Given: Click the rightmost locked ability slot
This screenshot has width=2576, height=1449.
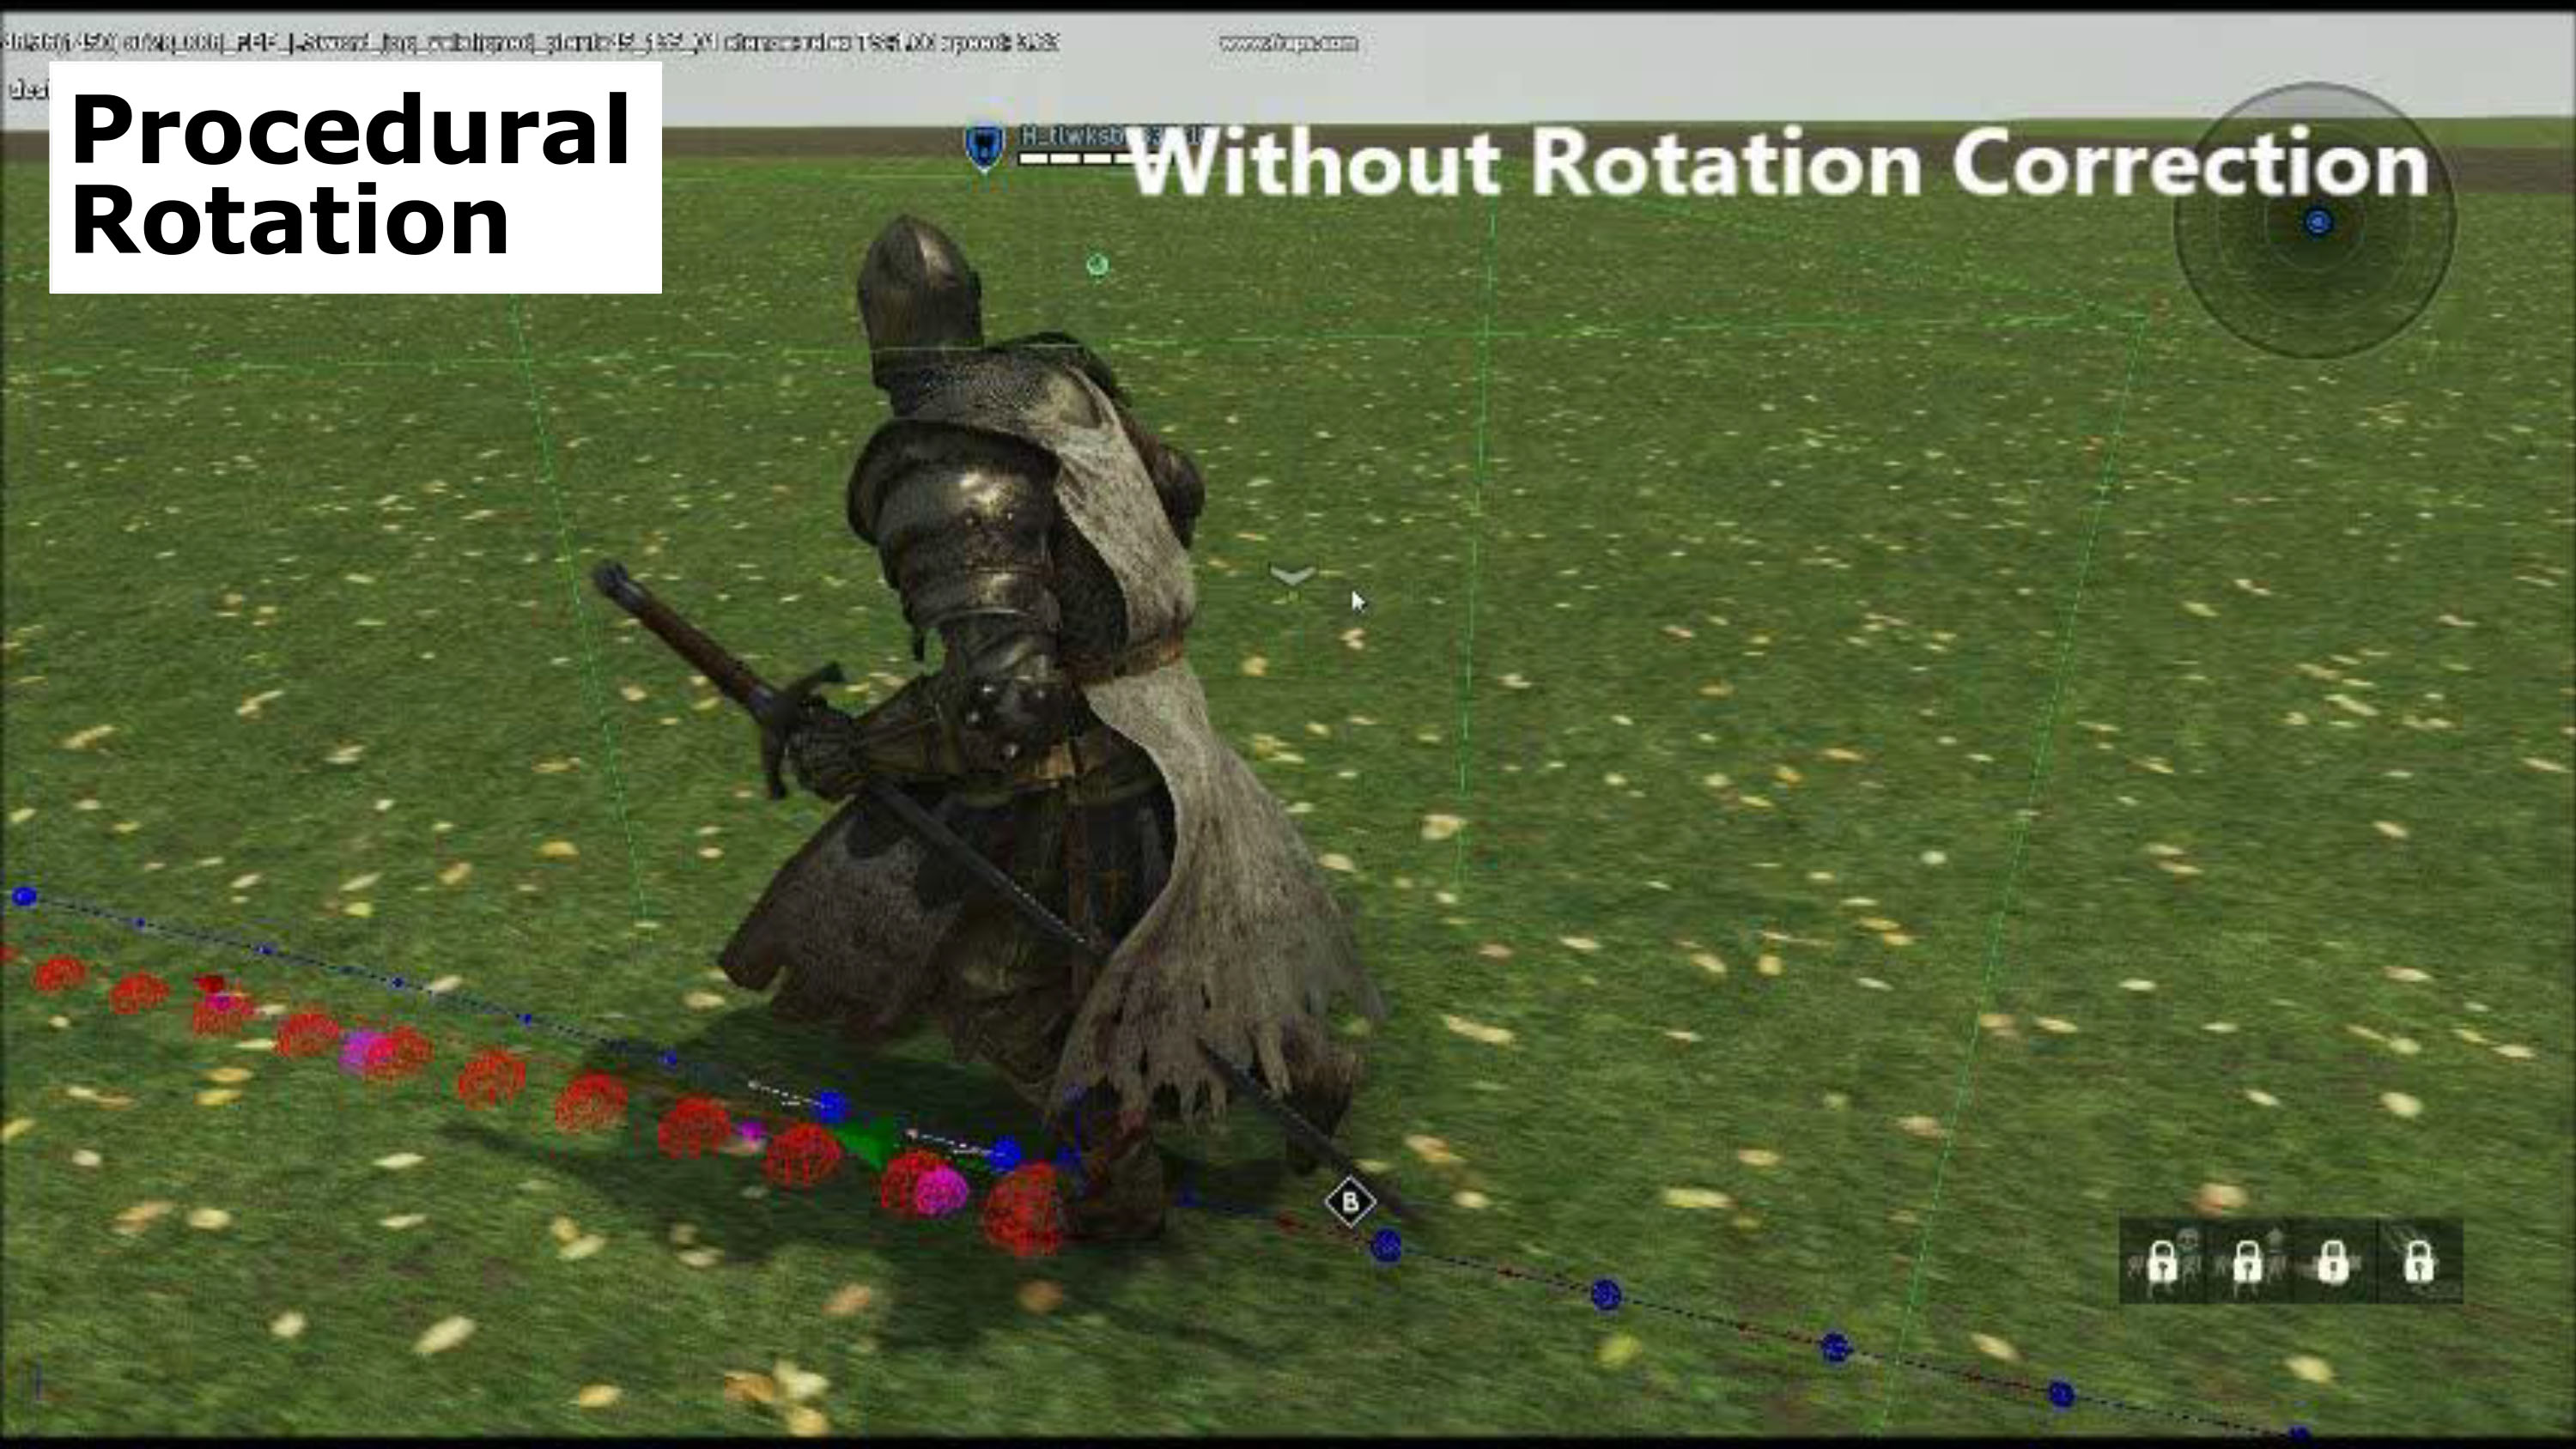Looking at the screenshot, I should [x=2418, y=1260].
